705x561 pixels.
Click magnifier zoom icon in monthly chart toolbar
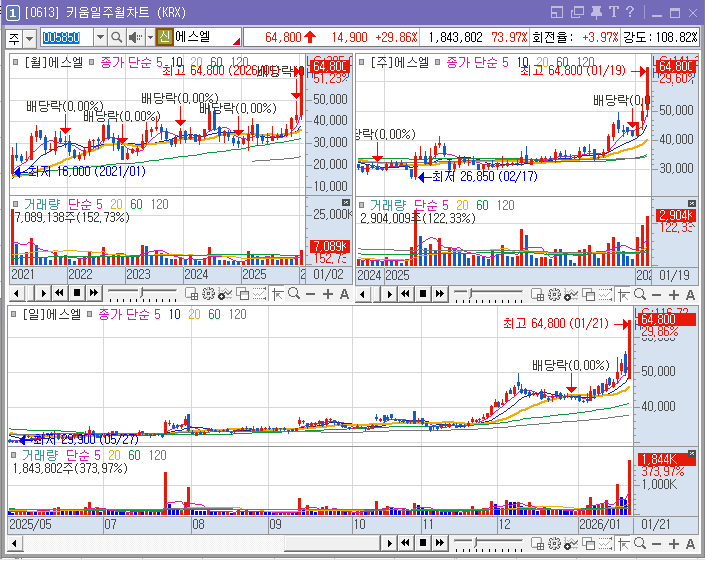pos(294,294)
